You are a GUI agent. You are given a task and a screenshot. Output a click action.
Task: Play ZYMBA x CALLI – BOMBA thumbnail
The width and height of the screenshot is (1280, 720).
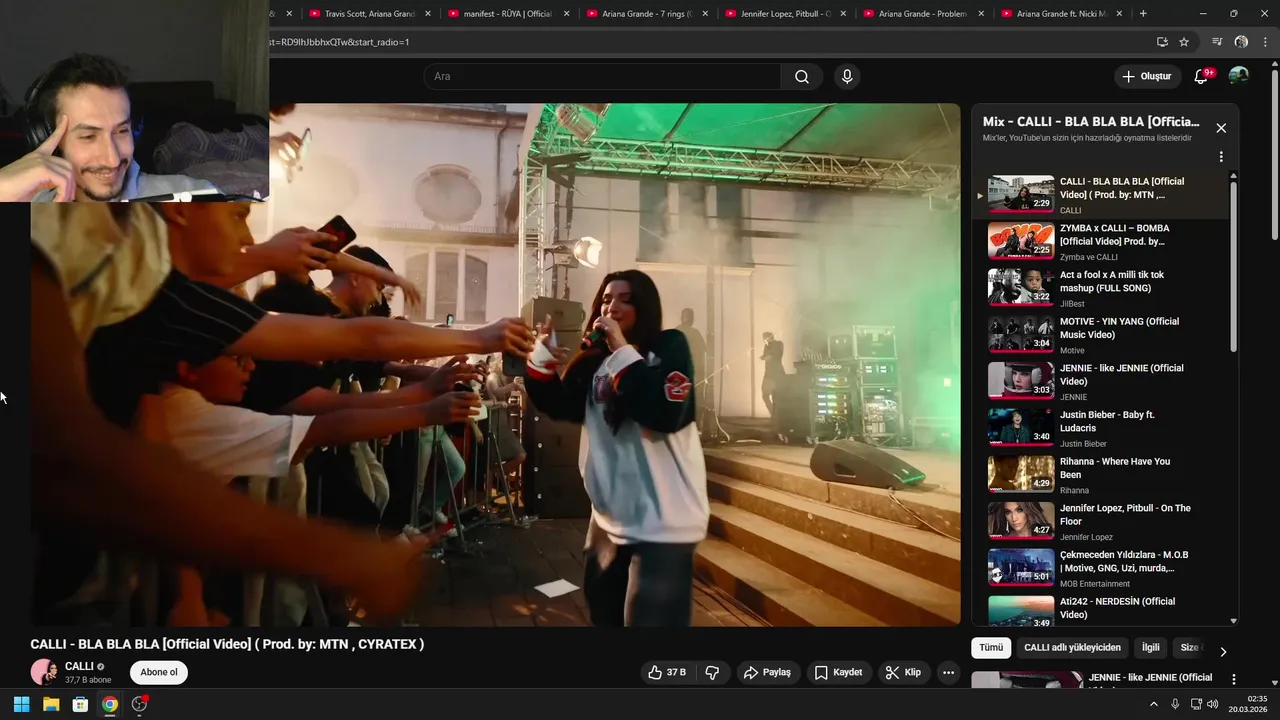click(1021, 241)
